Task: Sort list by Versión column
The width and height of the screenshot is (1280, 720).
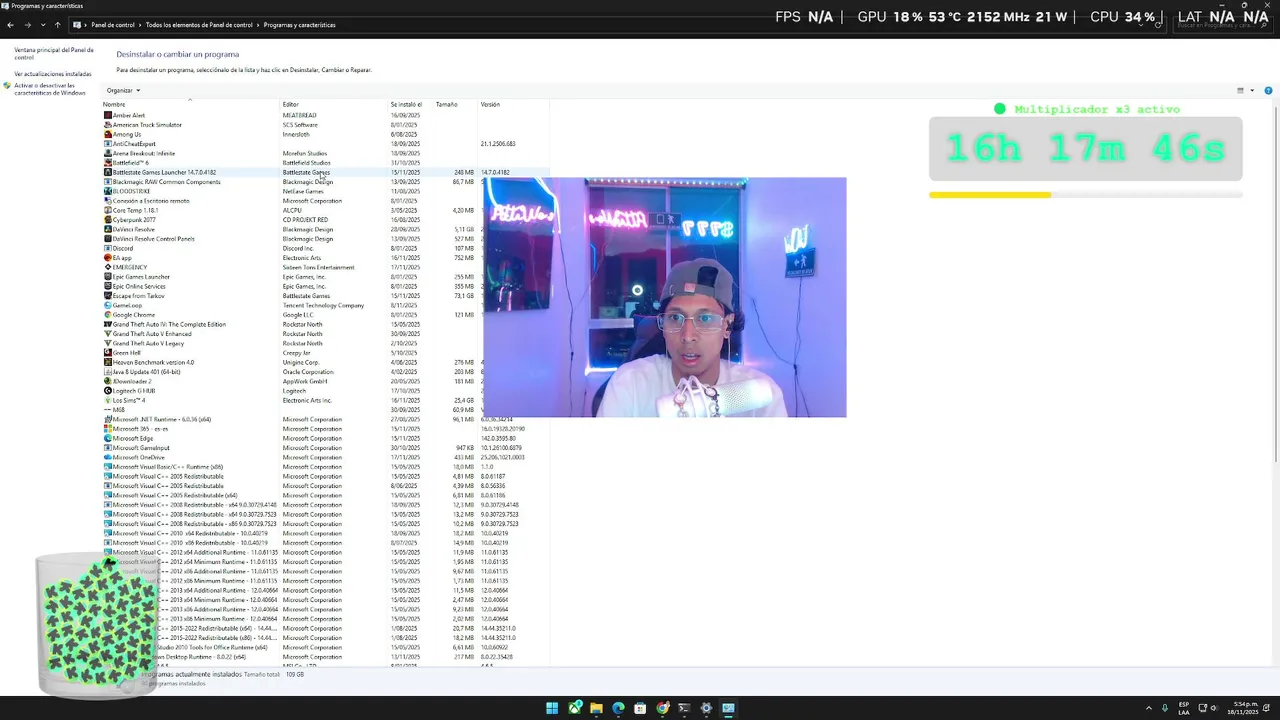Action: (x=513, y=104)
